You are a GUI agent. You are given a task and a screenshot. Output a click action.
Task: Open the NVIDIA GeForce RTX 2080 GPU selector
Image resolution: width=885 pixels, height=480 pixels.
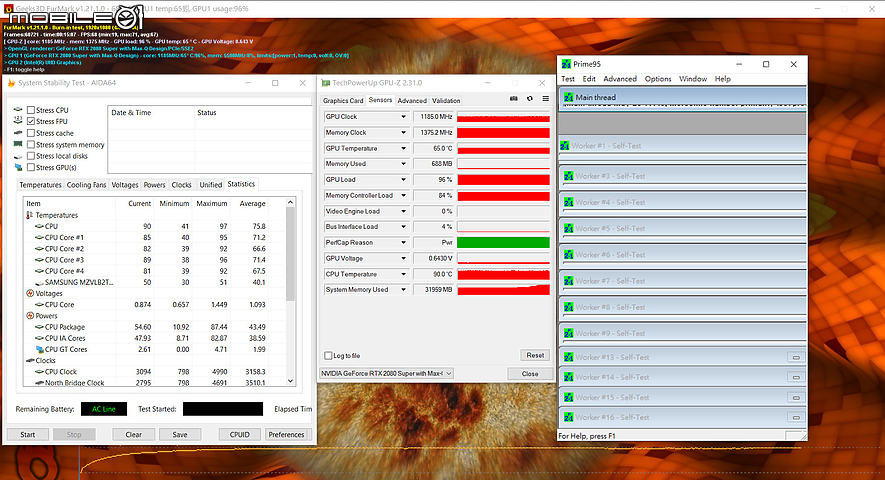(387, 373)
